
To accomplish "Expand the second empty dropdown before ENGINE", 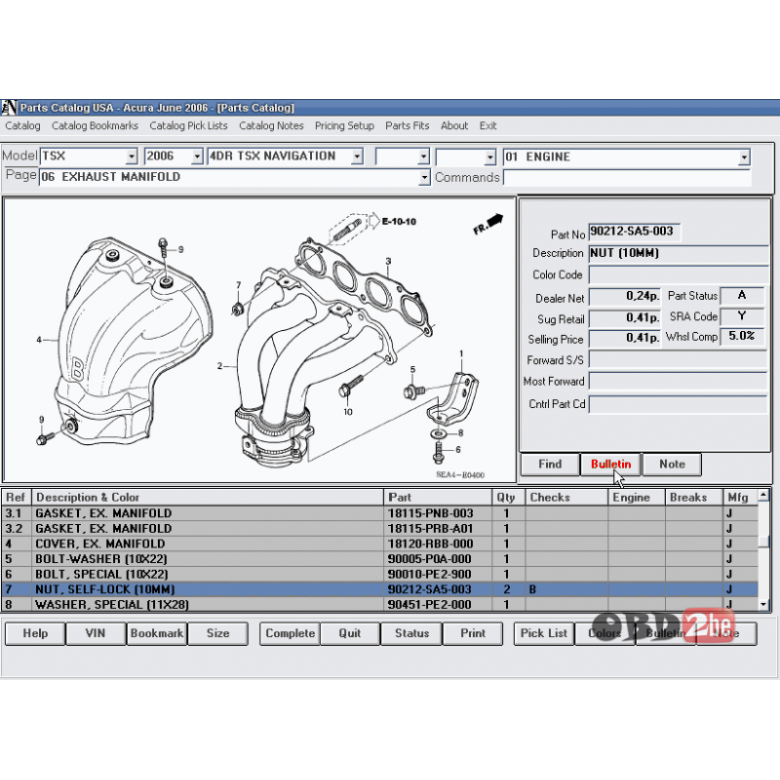I will (x=490, y=158).
